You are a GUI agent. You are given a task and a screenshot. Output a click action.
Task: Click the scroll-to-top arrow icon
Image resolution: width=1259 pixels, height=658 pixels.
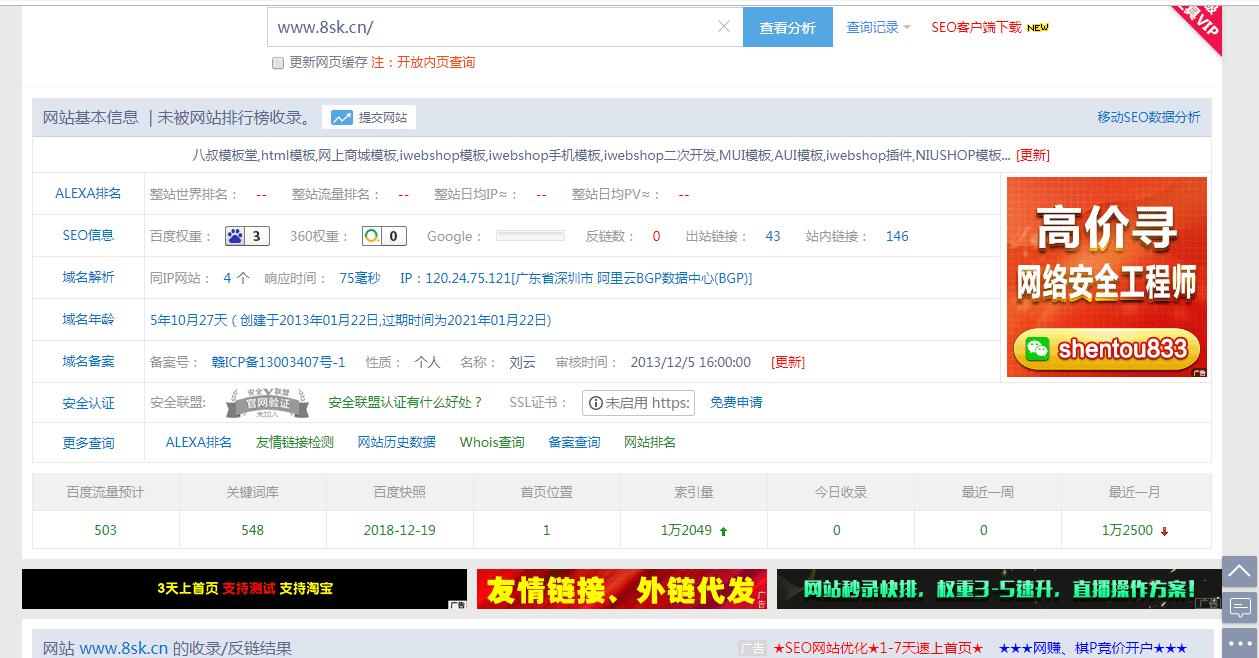(x=1240, y=572)
